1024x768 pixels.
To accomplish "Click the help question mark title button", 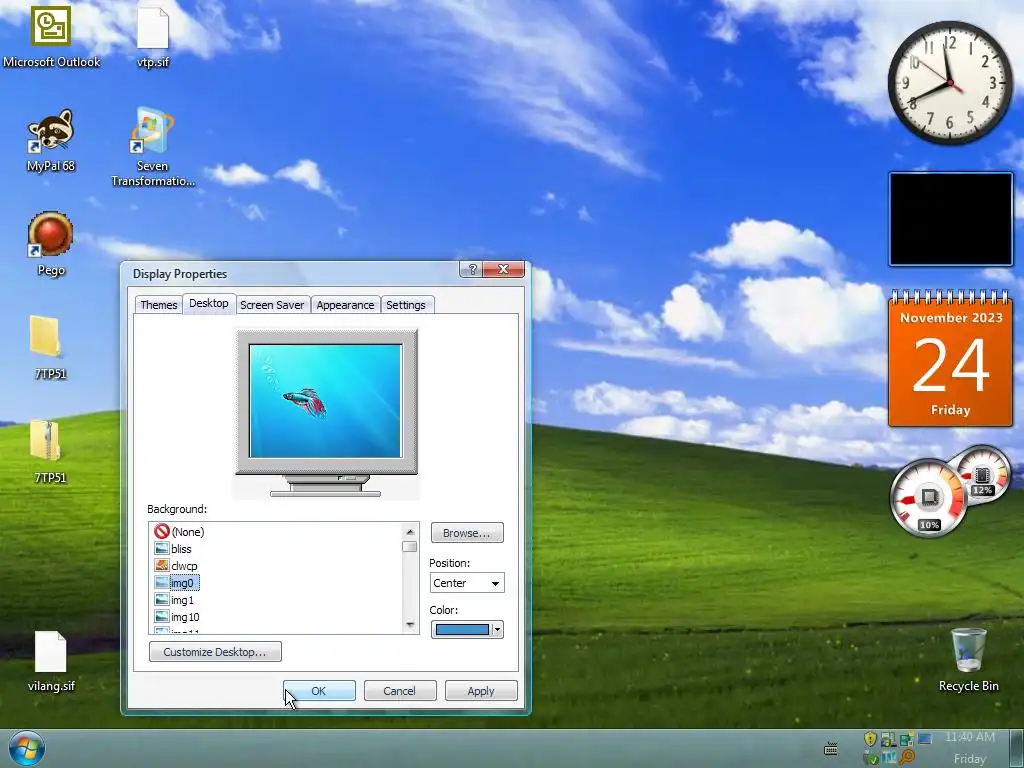I will click(472, 270).
